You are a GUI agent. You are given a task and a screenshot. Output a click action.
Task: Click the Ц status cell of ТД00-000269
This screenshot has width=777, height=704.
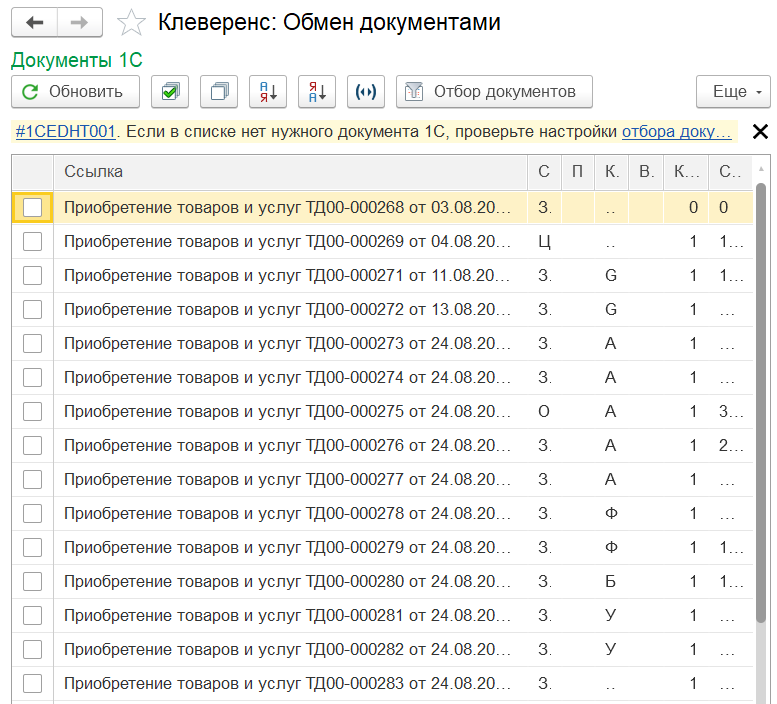544,242
